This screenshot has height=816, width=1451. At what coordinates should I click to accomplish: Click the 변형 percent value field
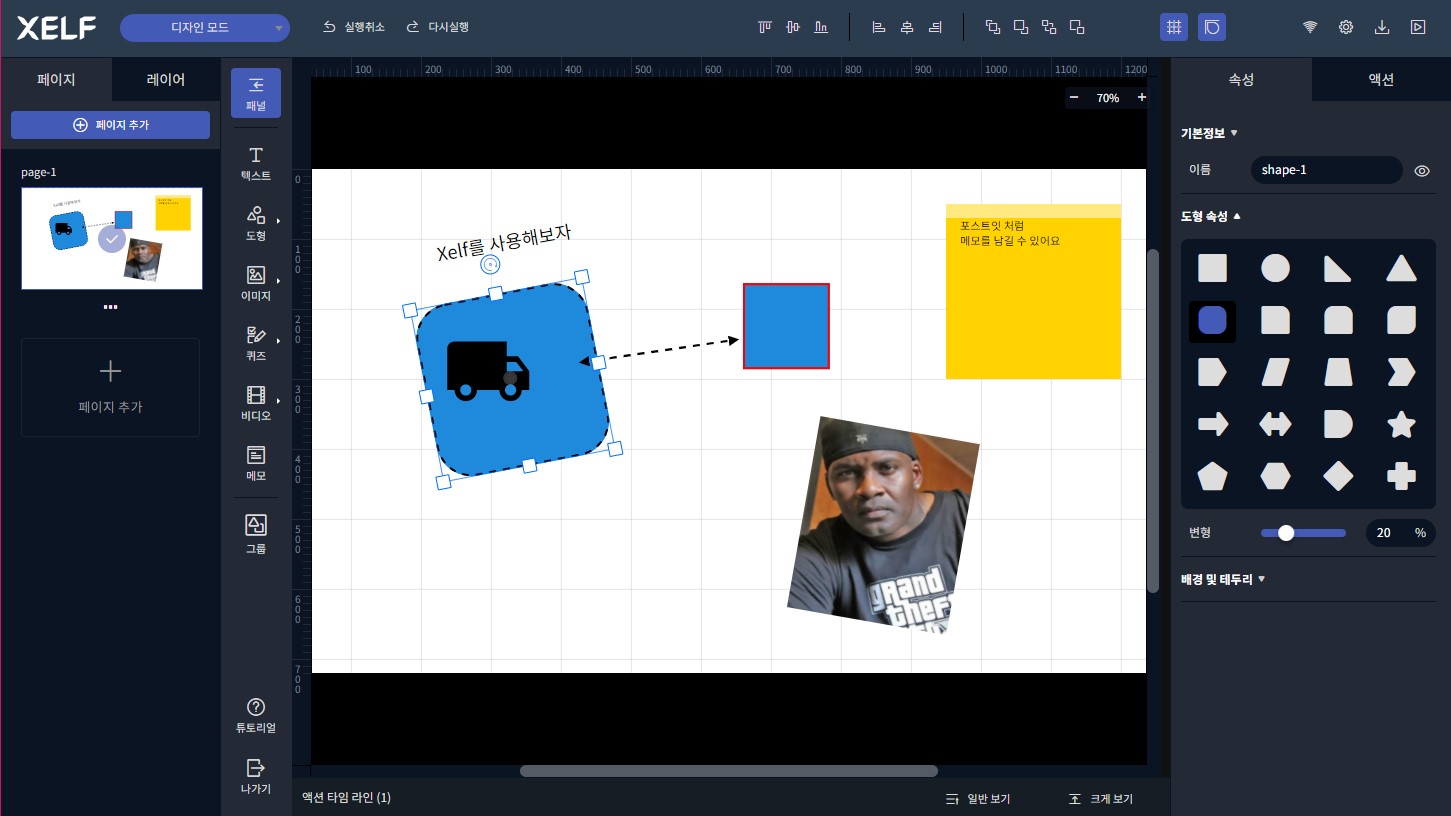pos(1400,533)
